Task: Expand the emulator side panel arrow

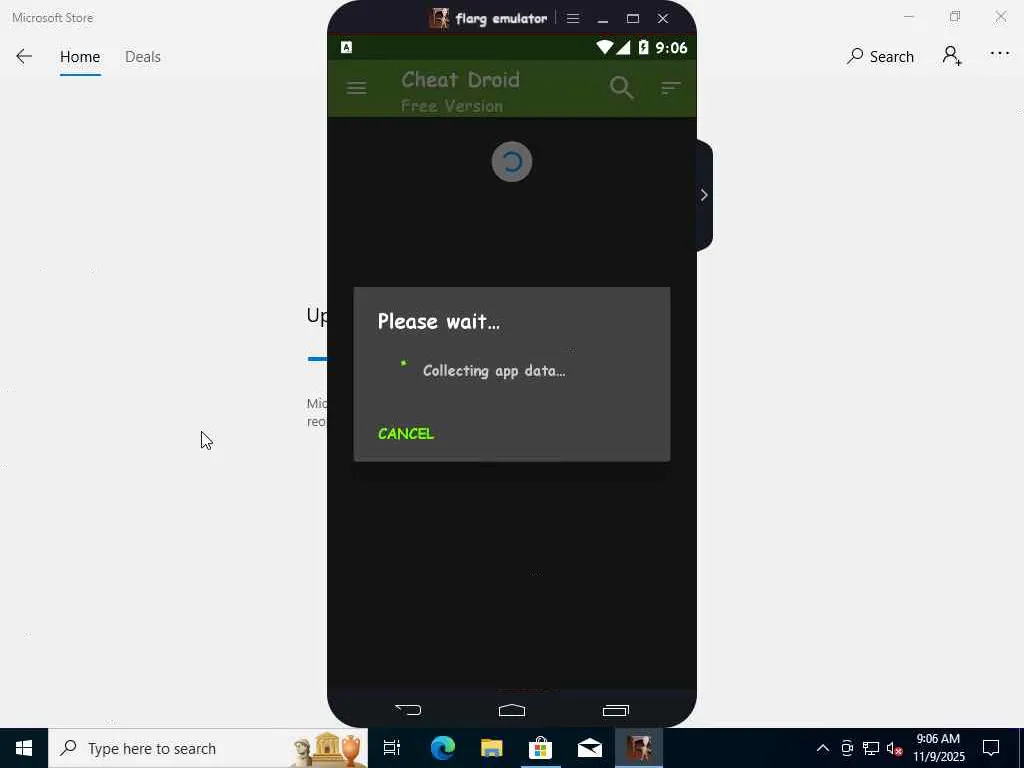Action: tap(704, 195)
